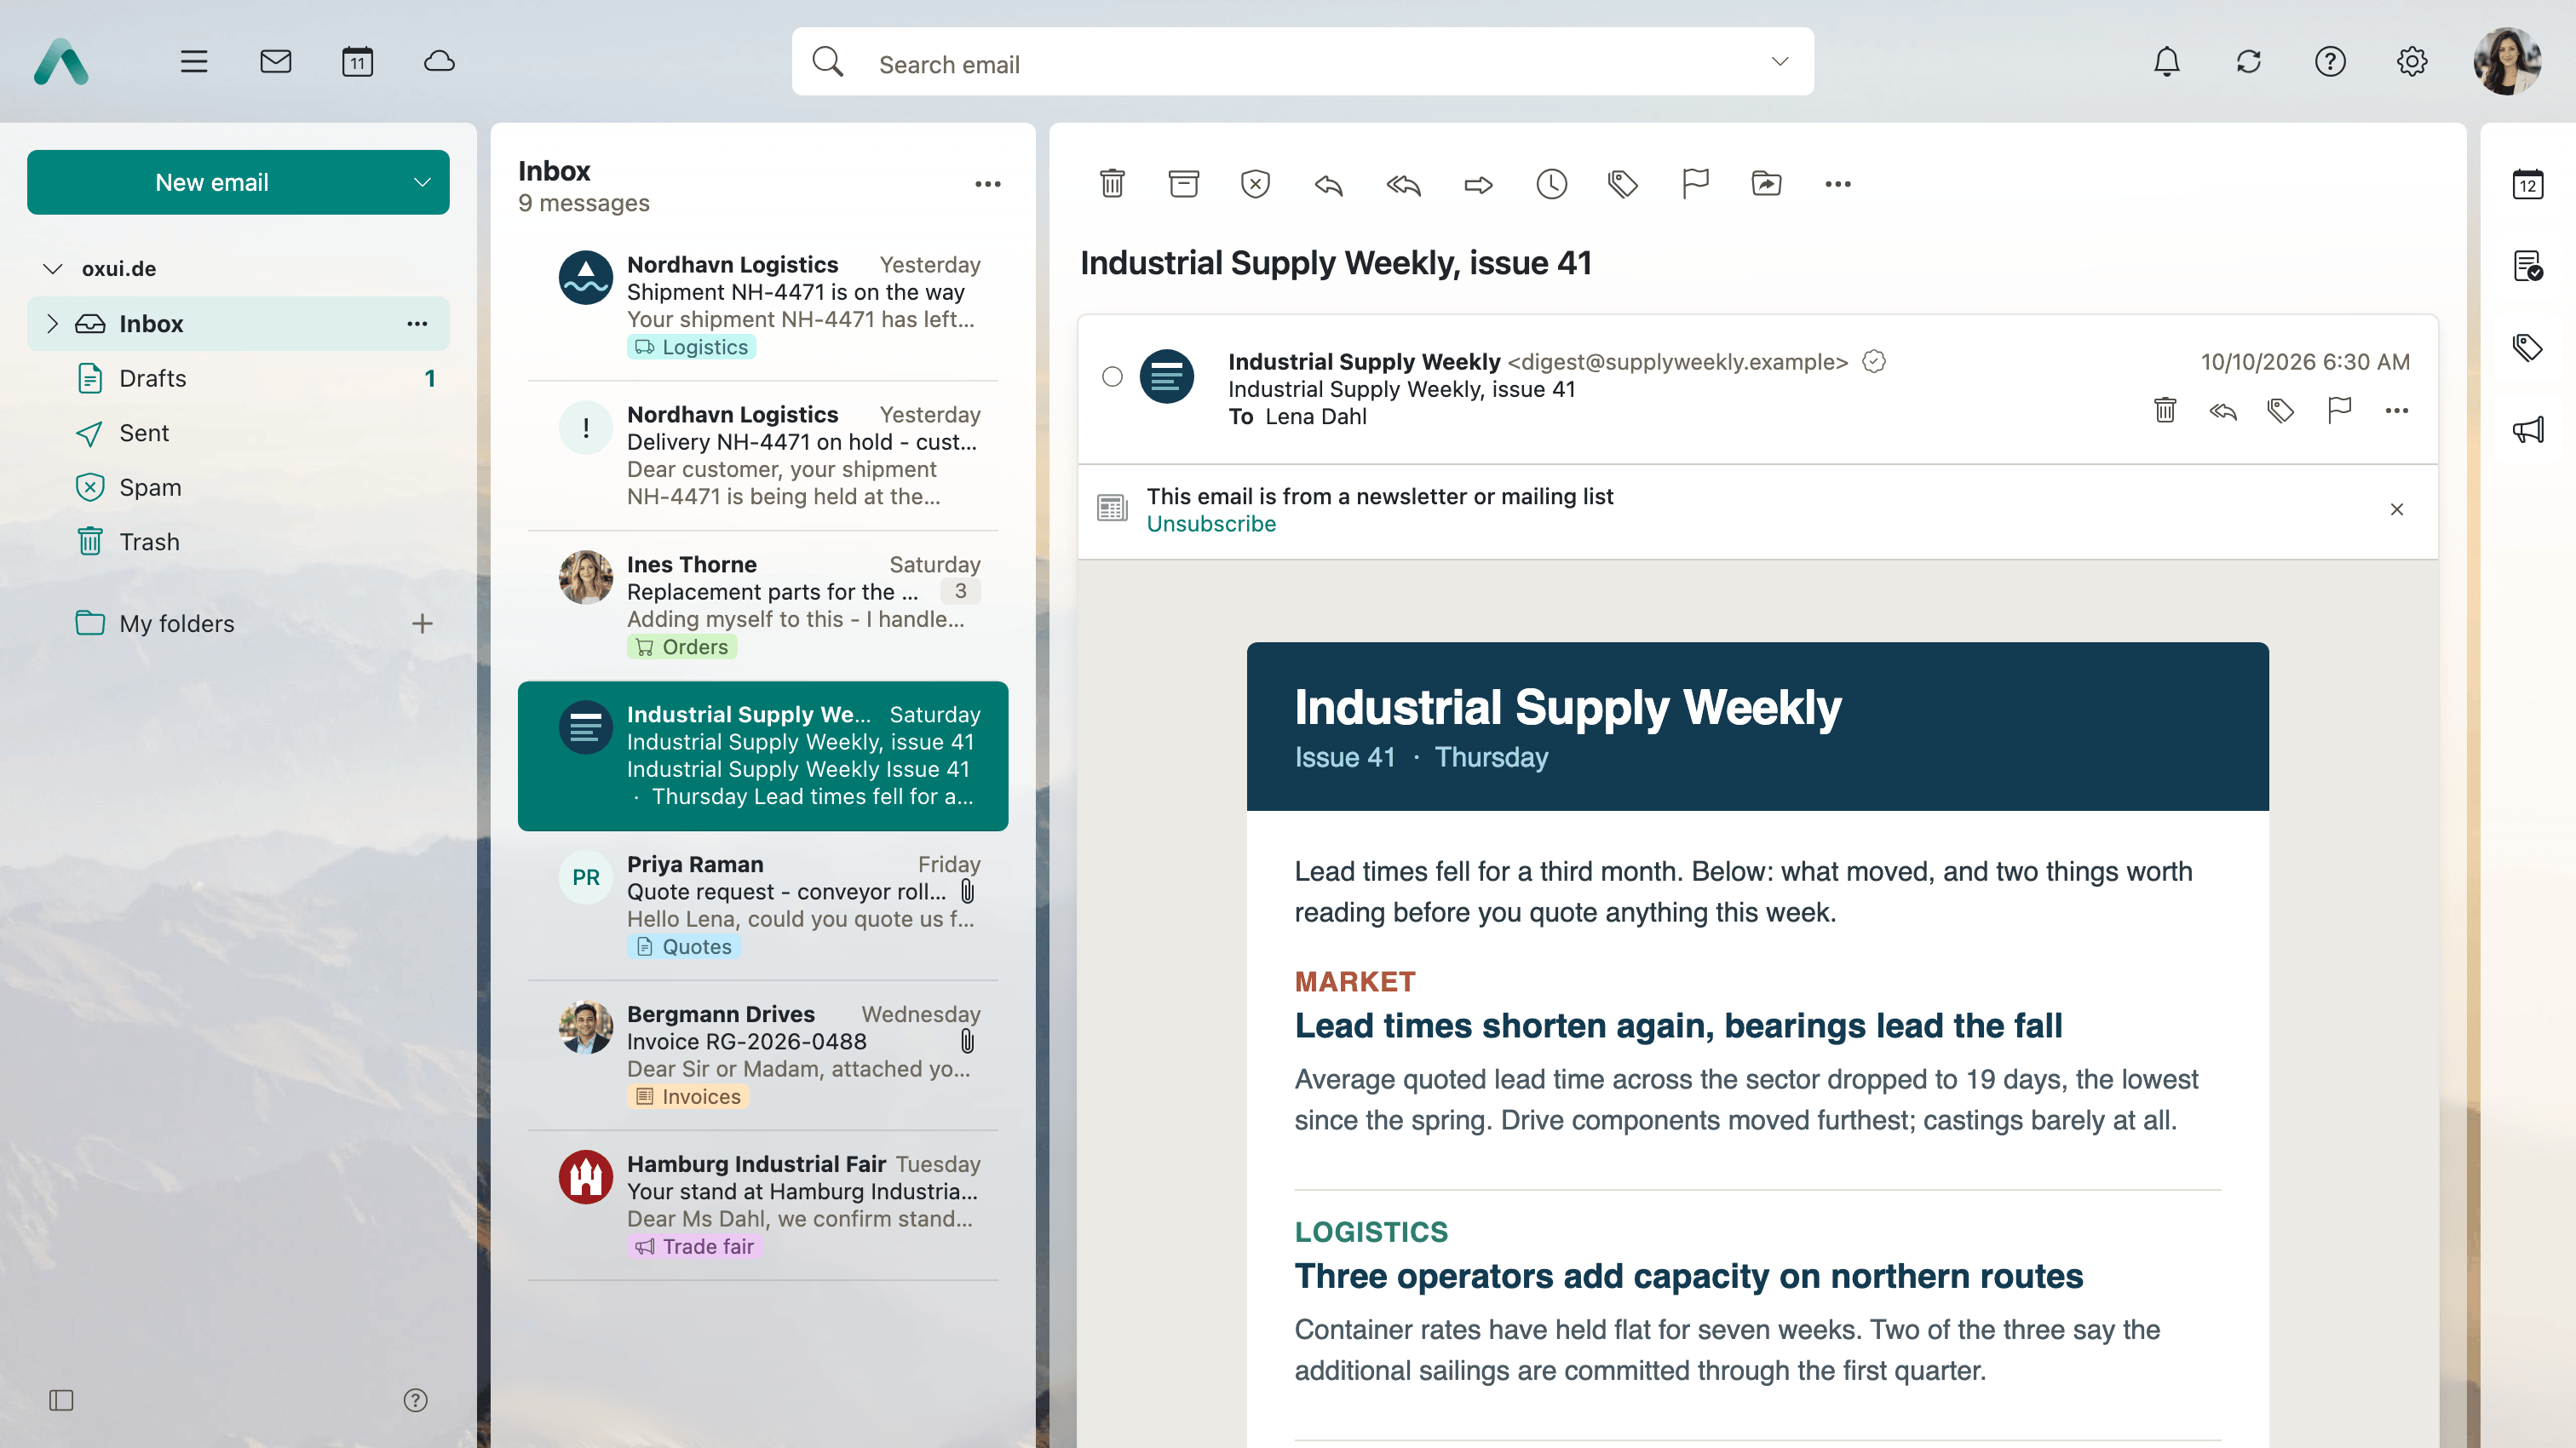Open Priya Raman quote request email
The height and width of the screenshot is (1448, 2576).
point(763,905)
